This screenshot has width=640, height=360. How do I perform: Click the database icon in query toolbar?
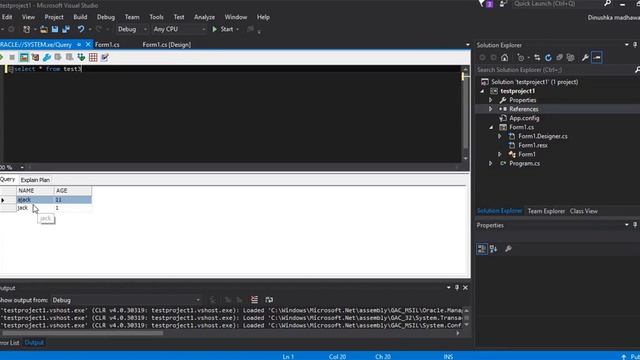tap(36, 58)
